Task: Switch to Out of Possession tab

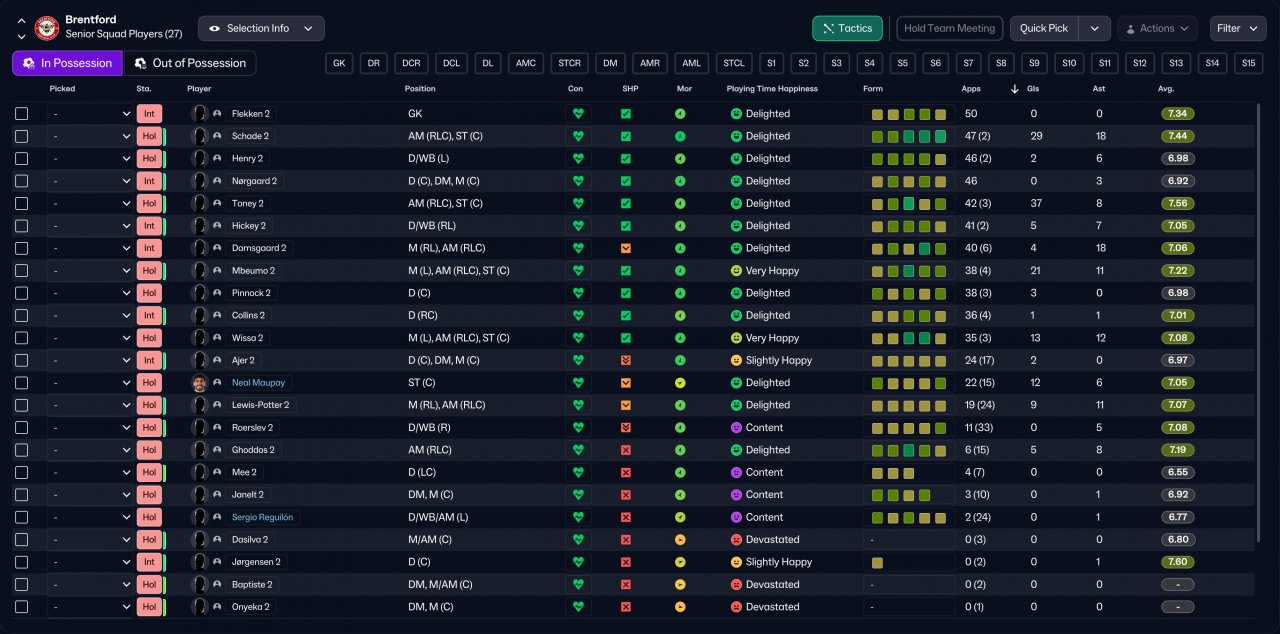Action: coord(190,63)
